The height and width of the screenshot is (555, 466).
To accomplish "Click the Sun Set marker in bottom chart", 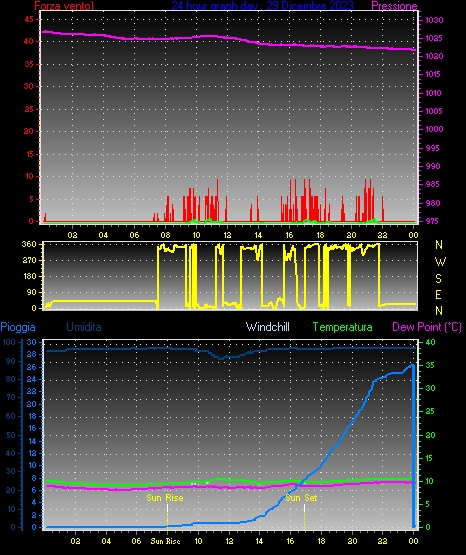I will coord(301,498).
